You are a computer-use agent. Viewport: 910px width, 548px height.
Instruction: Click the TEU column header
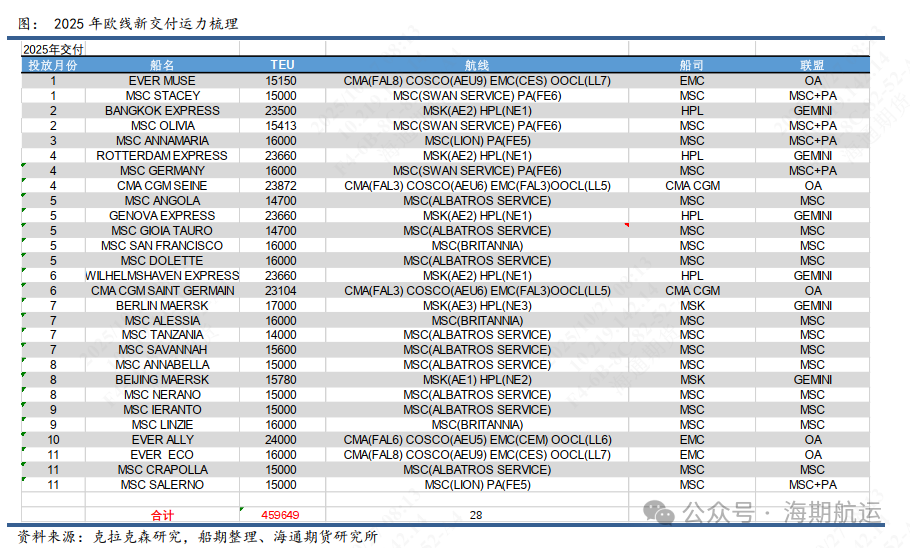coord(282,65)
